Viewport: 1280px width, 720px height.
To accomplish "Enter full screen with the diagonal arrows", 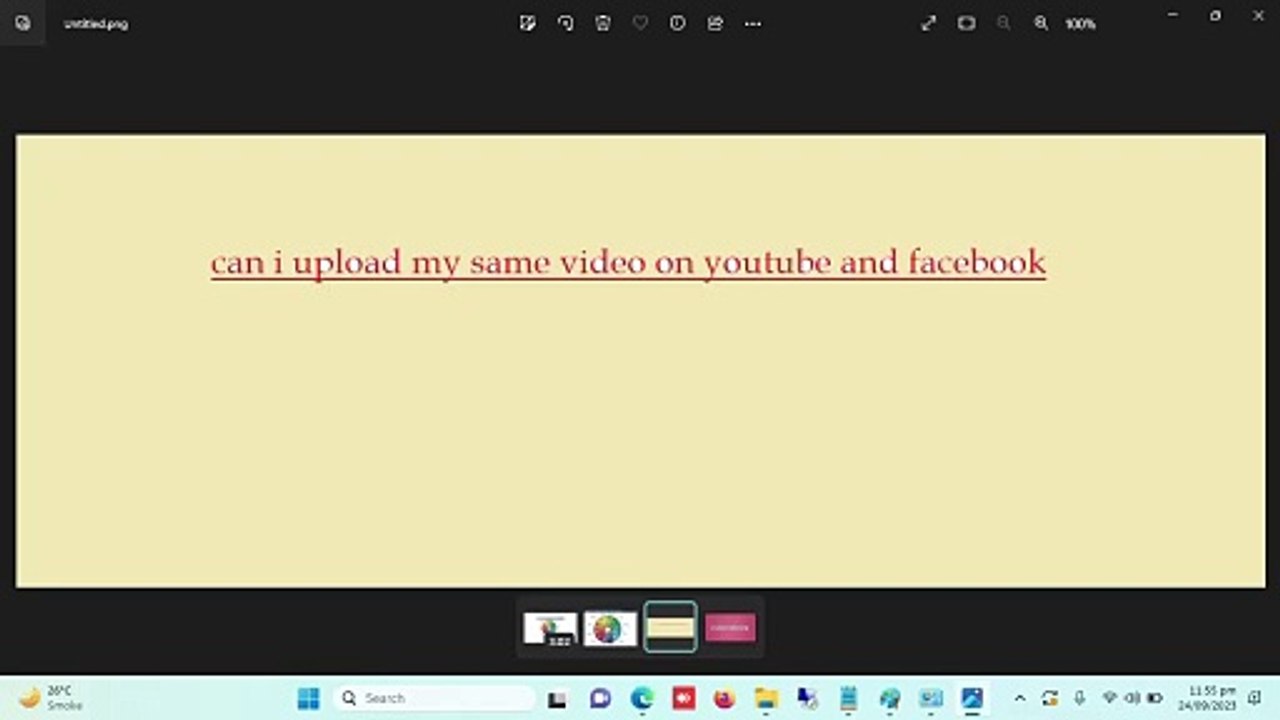I will [x=928, y=23].
